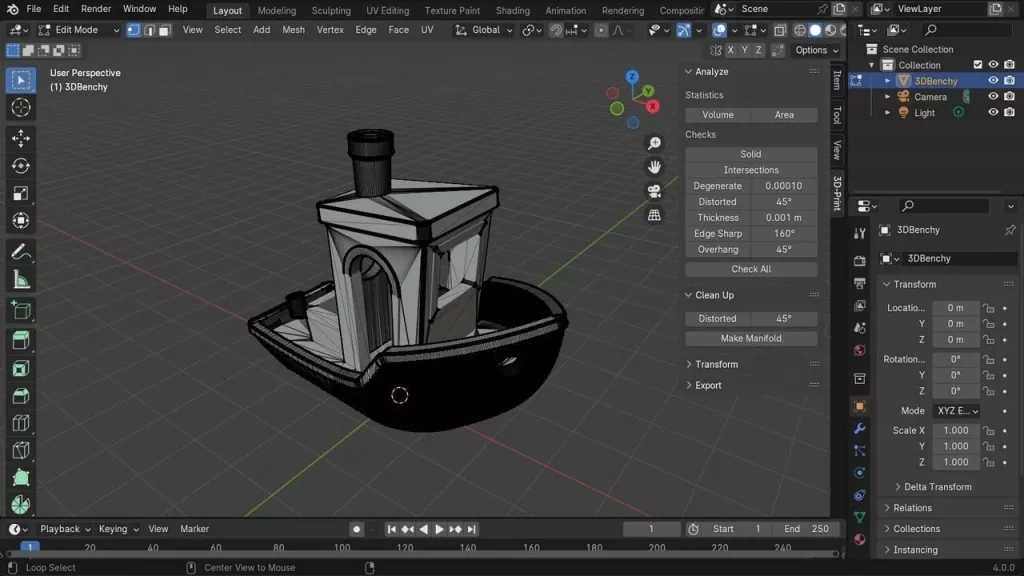
Task: Hide 3DBenchy object in outliner
Action: click(x=993, y=81)
